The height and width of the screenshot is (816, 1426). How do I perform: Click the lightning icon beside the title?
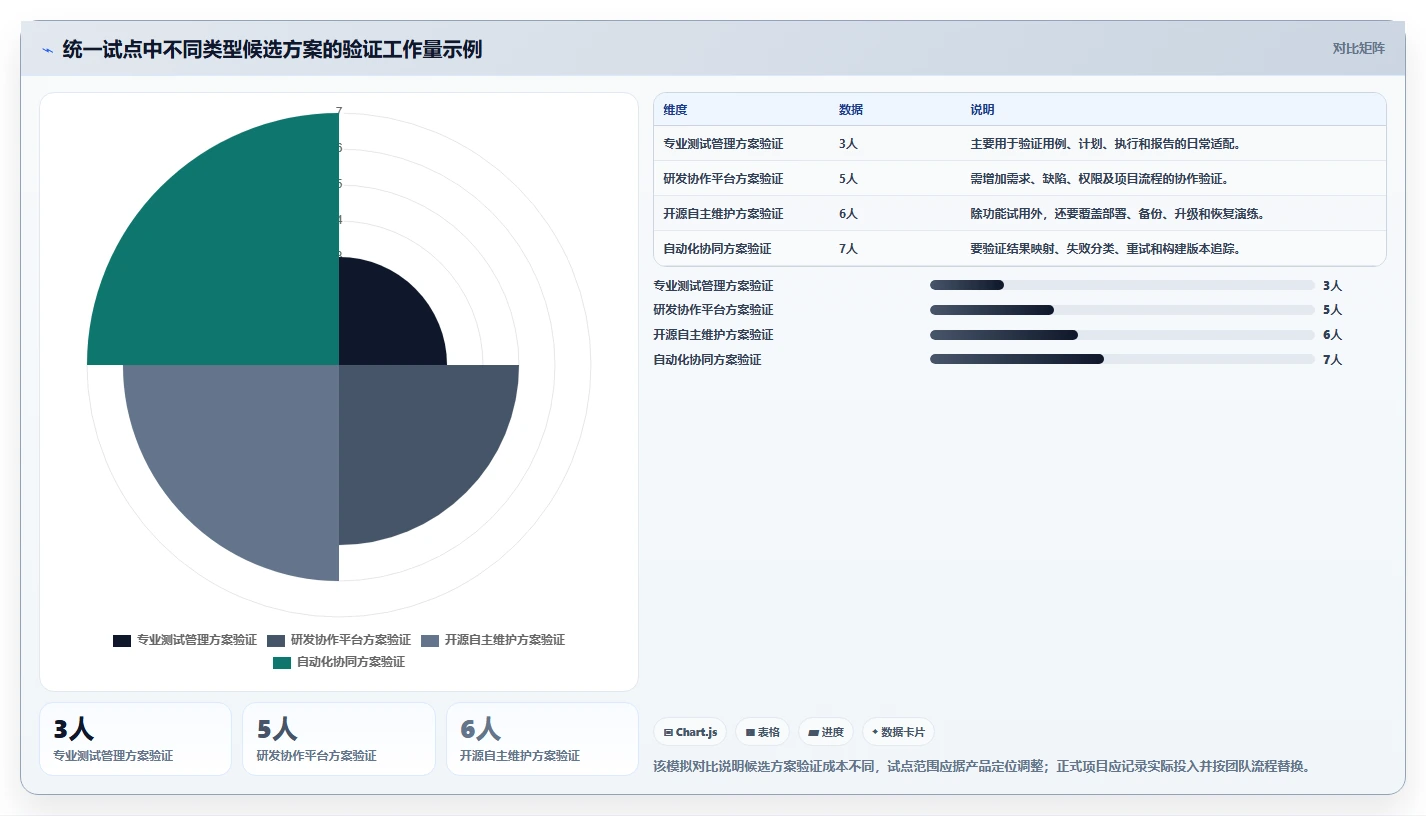[x=47, y=49]
